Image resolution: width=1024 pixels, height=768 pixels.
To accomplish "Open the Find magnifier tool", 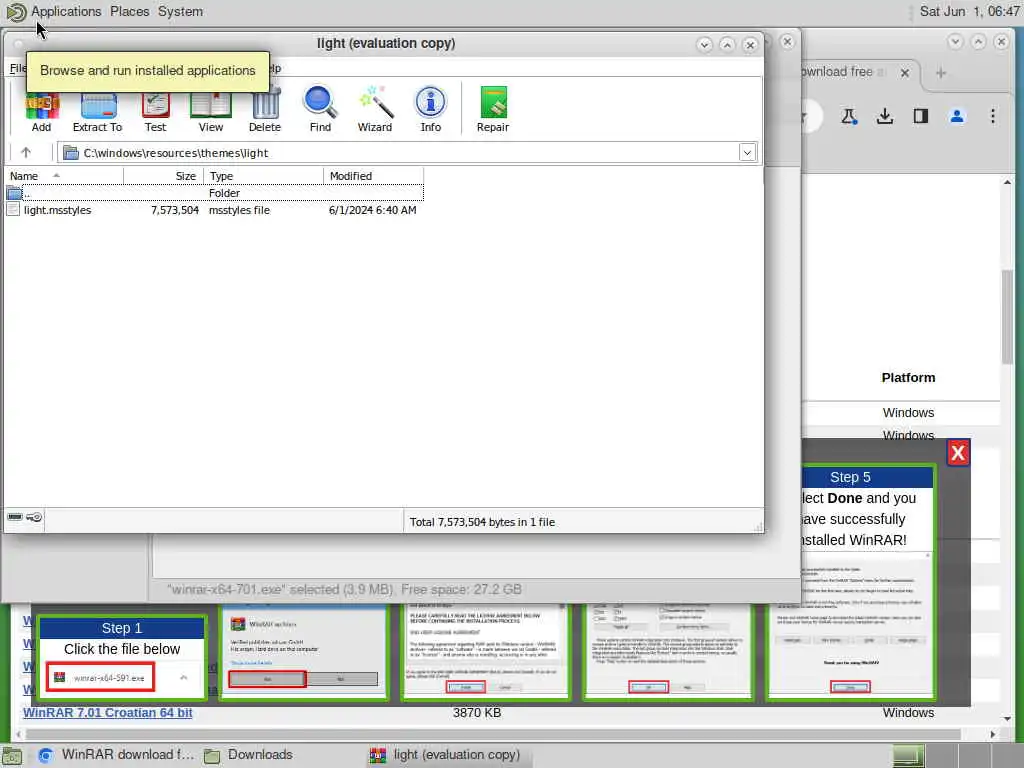I will click(320, 110).
